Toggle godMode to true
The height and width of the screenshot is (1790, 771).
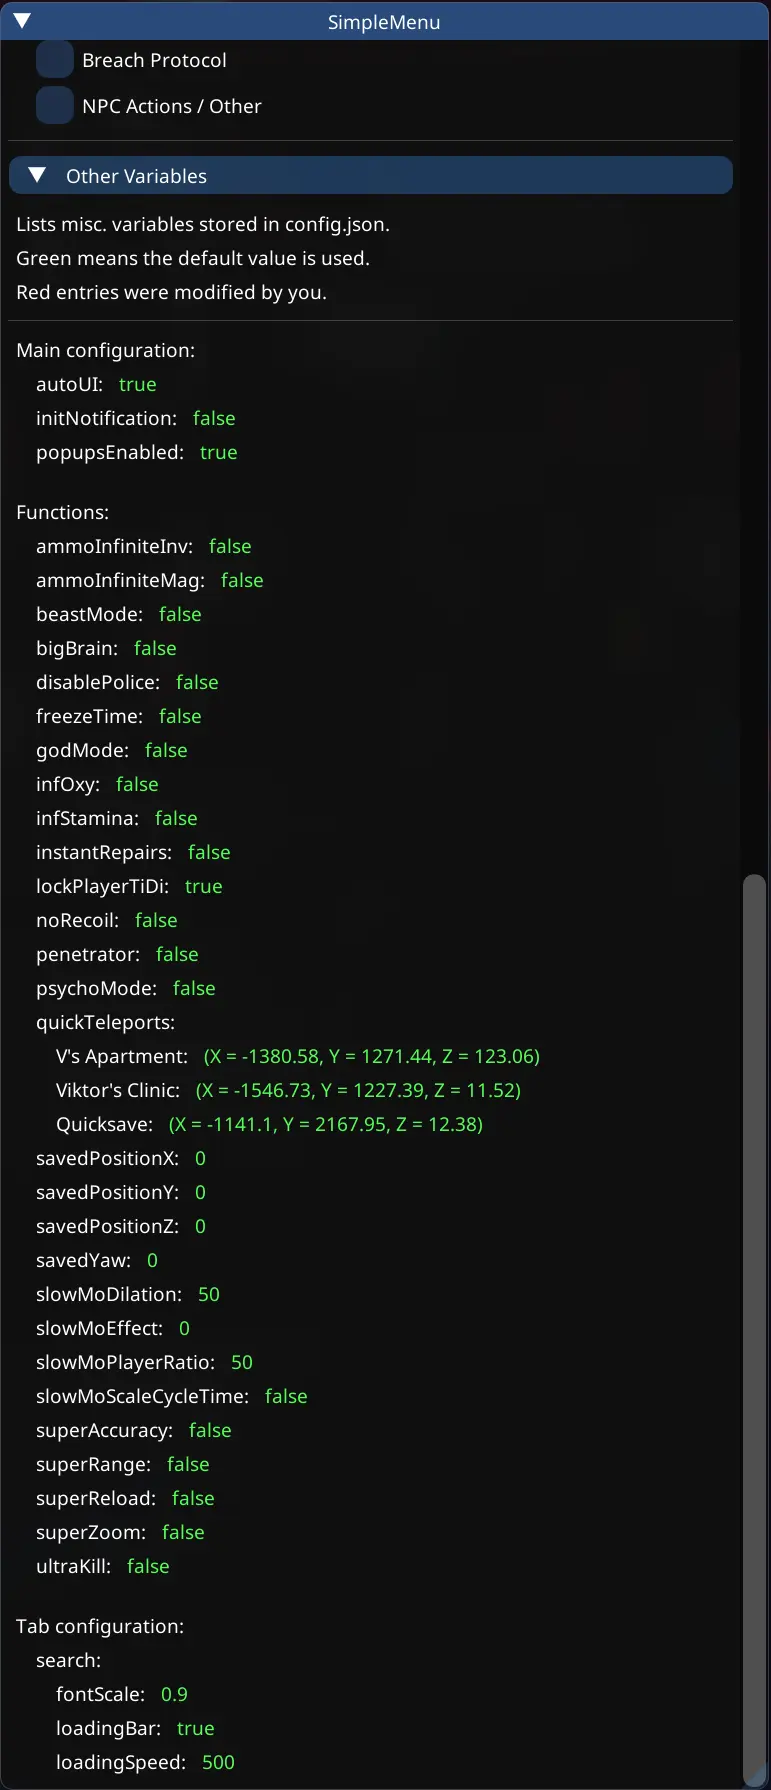click(x=165, y=750)
